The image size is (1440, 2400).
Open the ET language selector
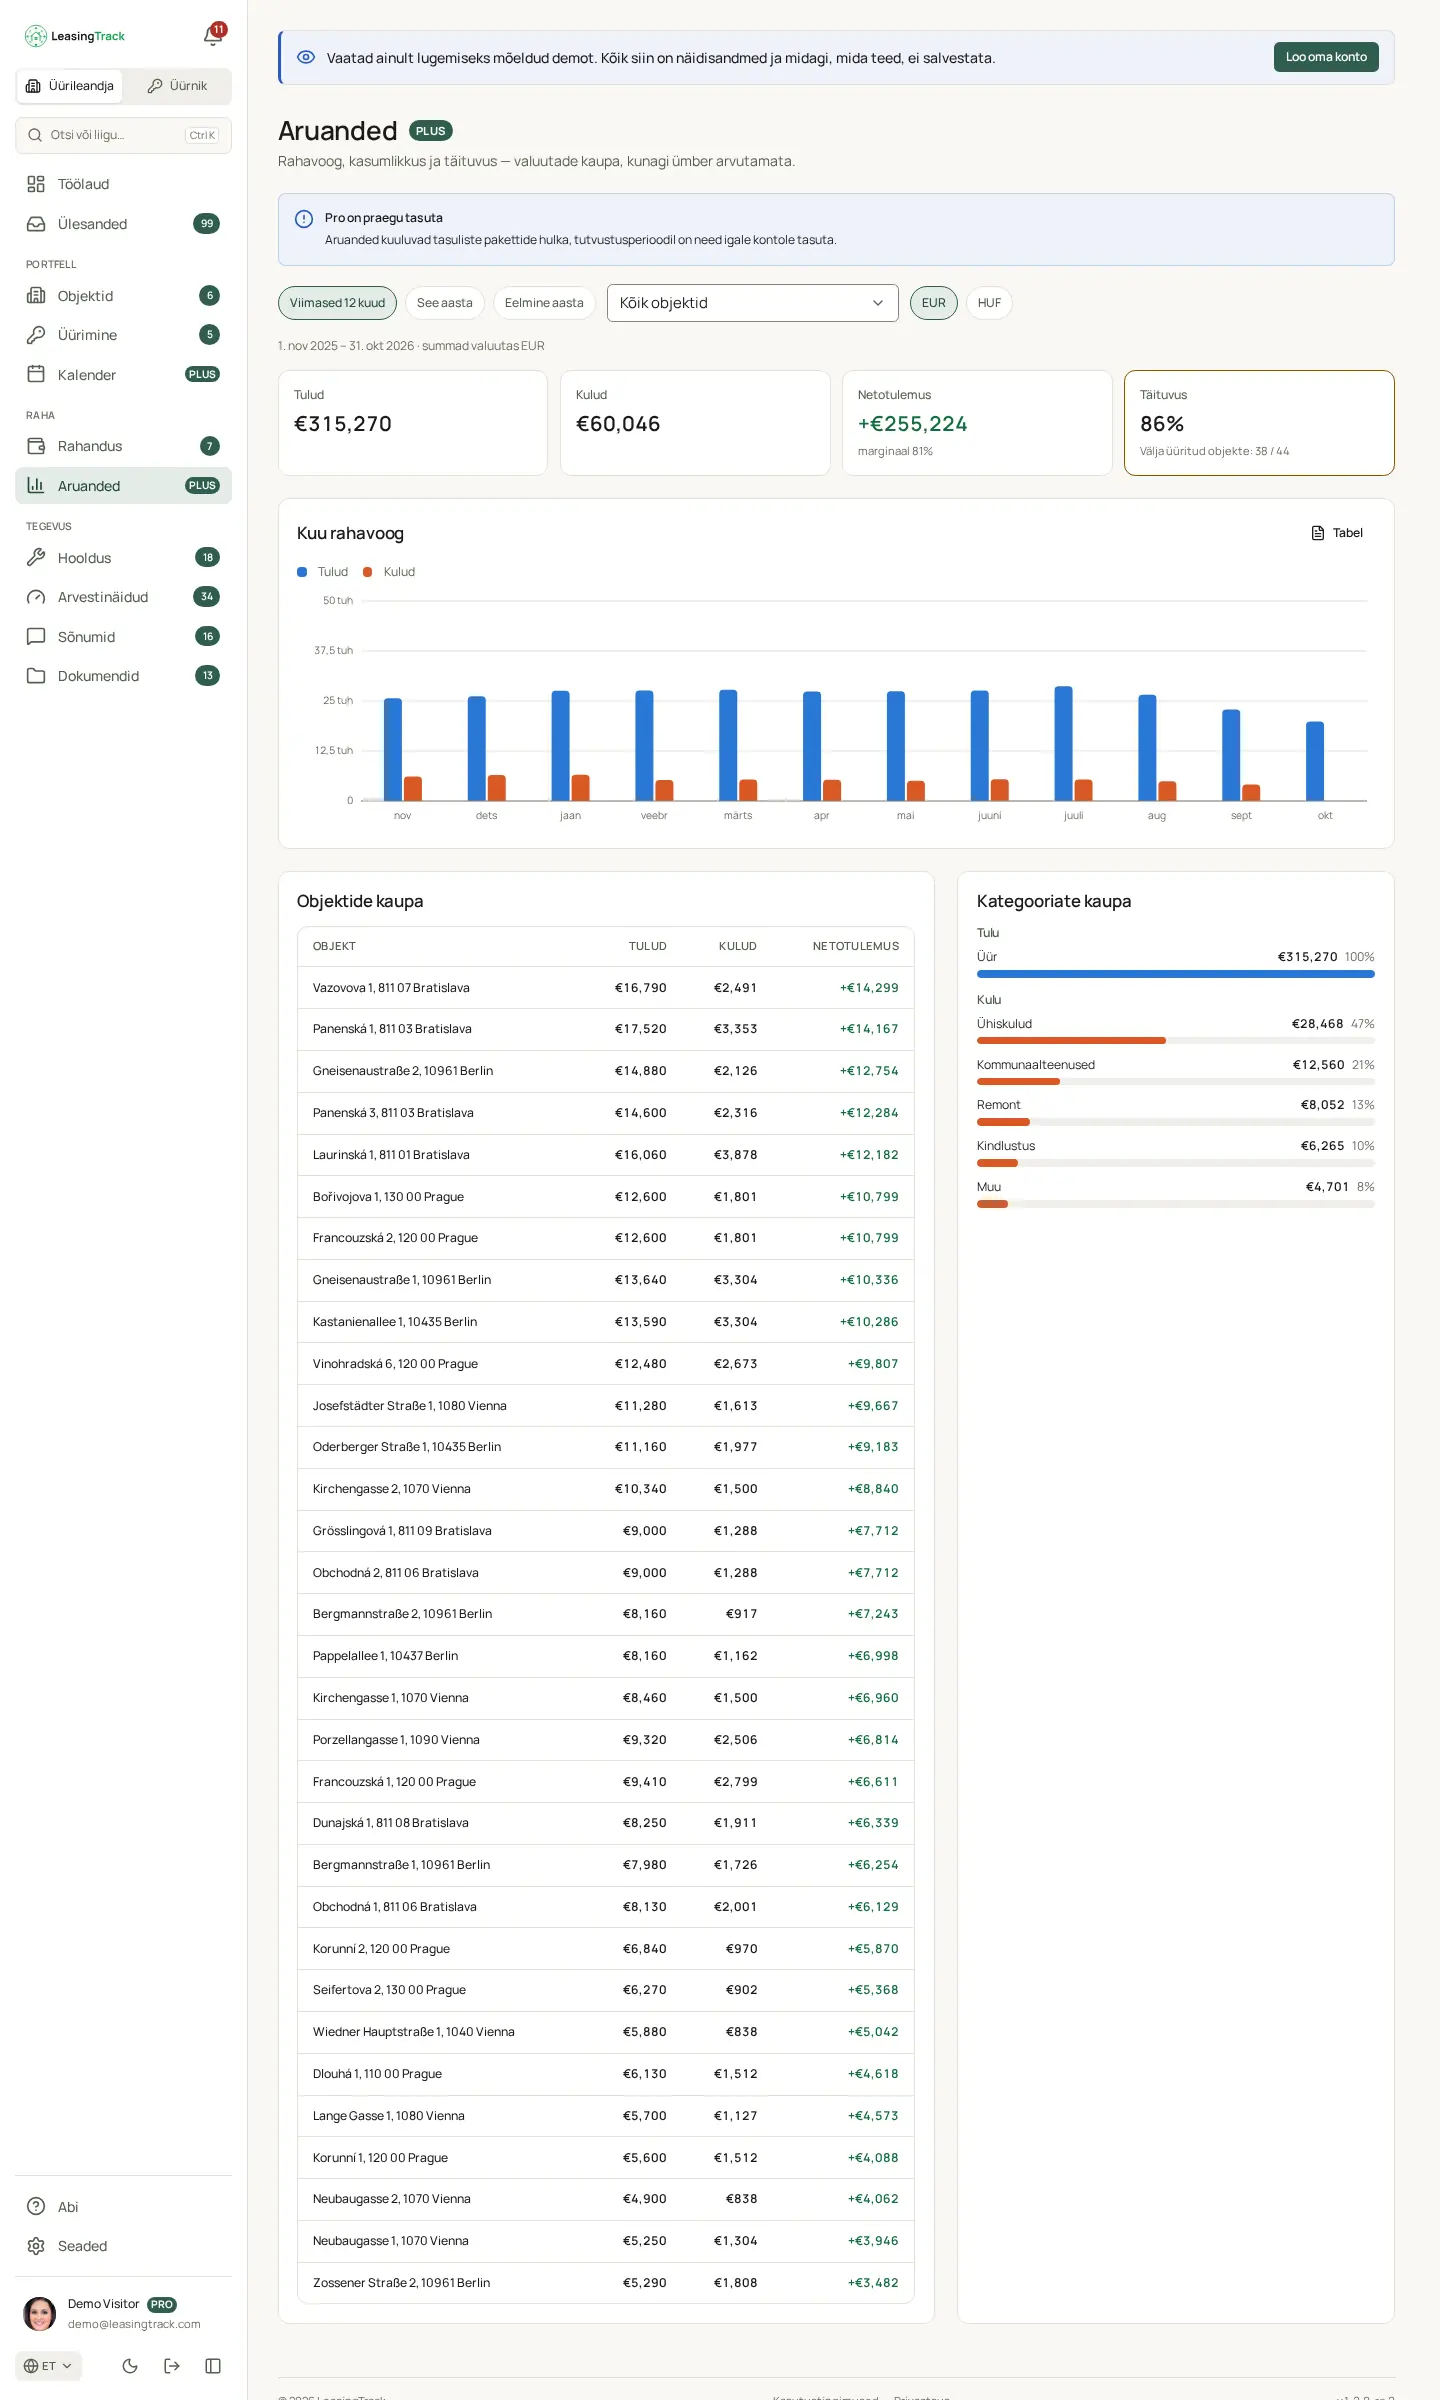48,2366
